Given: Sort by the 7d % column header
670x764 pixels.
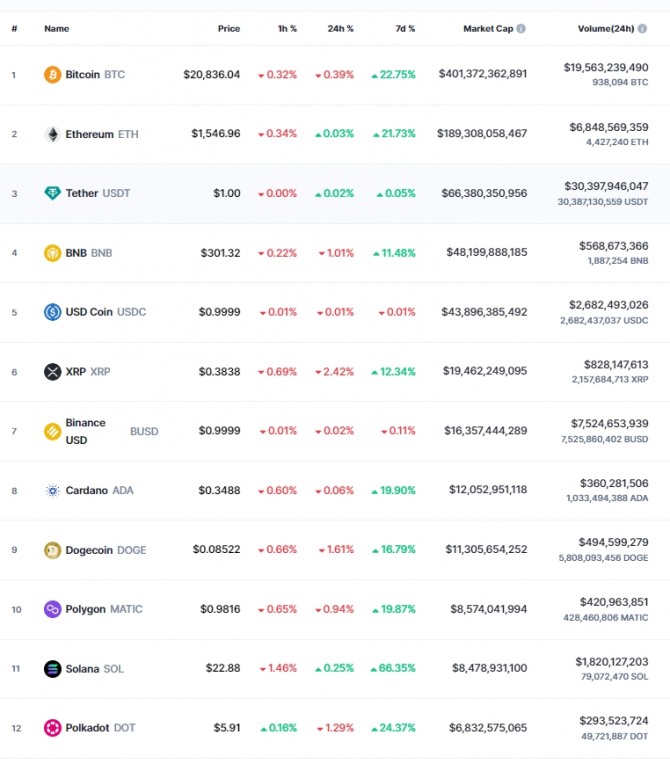Looking at the screenshot, I should click(x=405, y=29).
